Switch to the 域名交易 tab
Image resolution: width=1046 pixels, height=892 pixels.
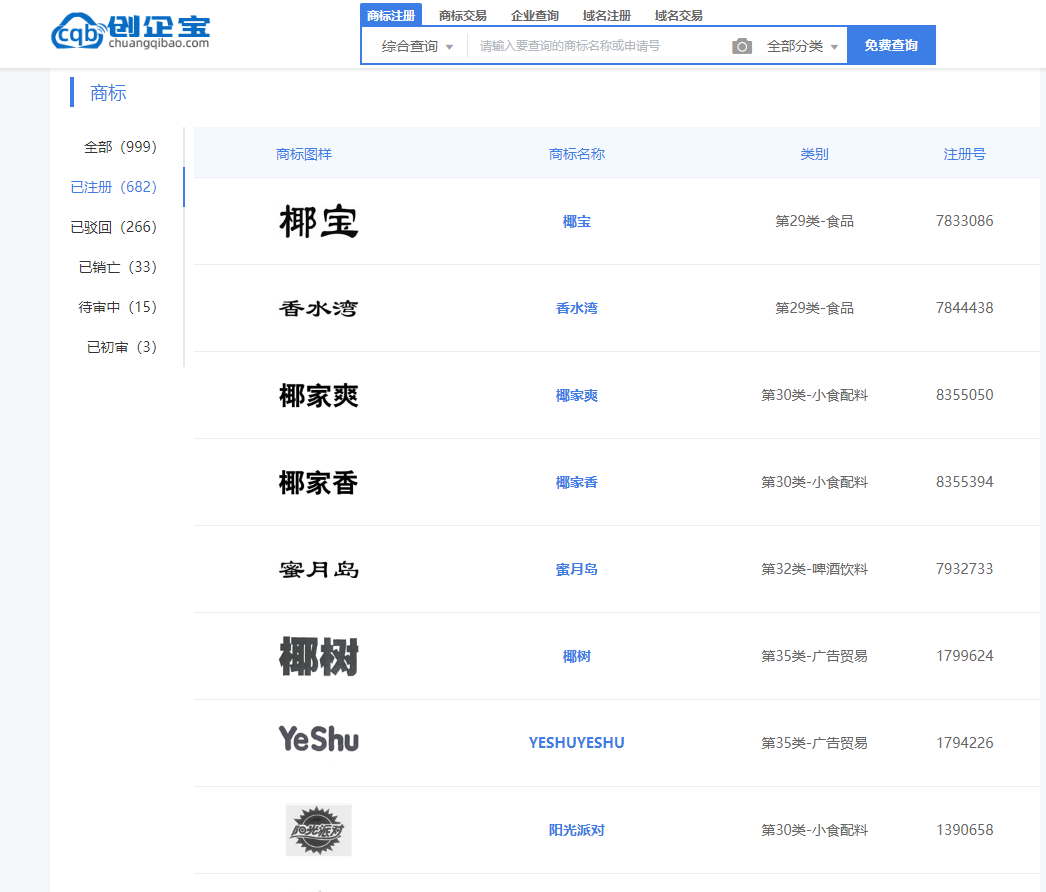coord(679,15)
